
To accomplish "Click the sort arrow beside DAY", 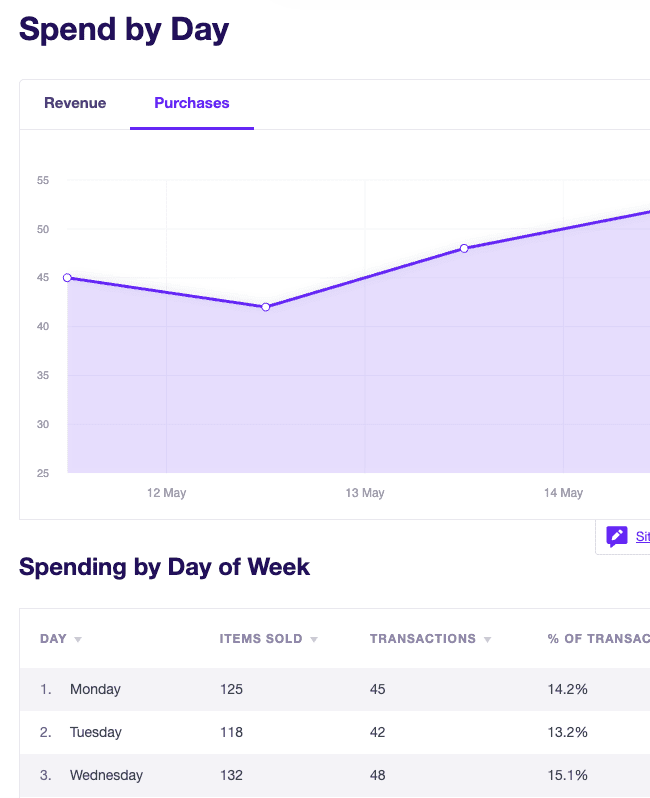I will point(78,640).
